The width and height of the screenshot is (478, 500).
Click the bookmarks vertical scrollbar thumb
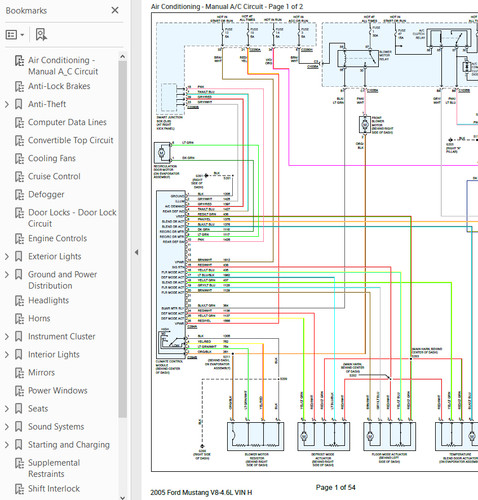(x=122, y=239)
